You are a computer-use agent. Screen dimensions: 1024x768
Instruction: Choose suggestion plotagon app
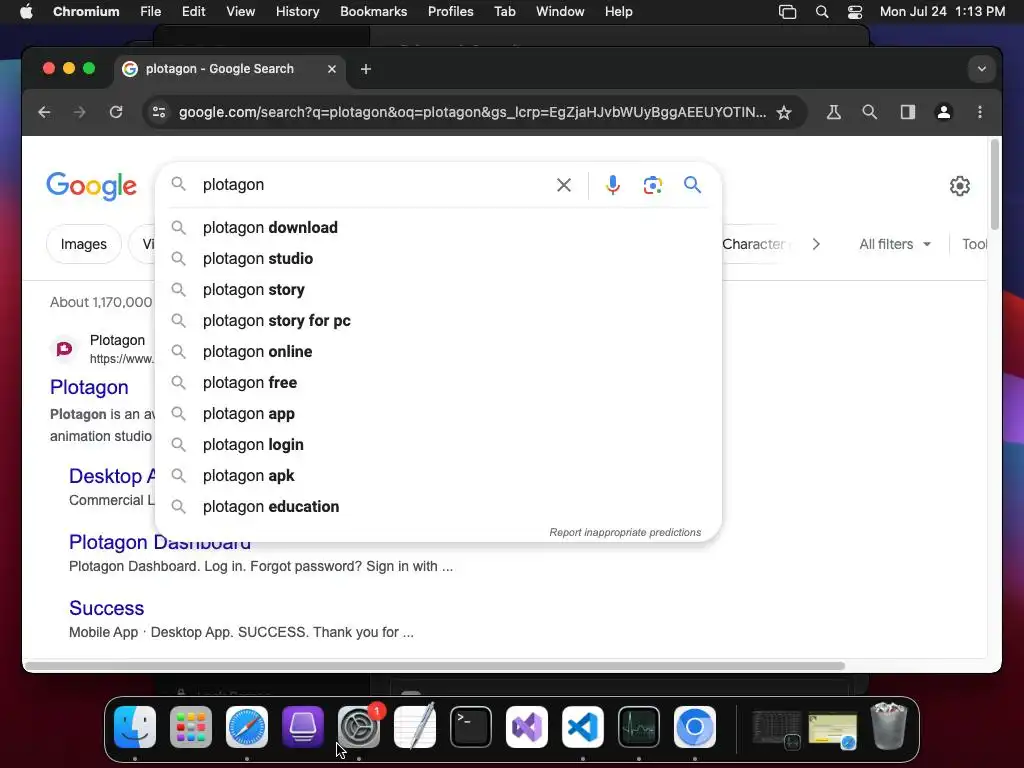pyautogui.click(x=438, y=413)
